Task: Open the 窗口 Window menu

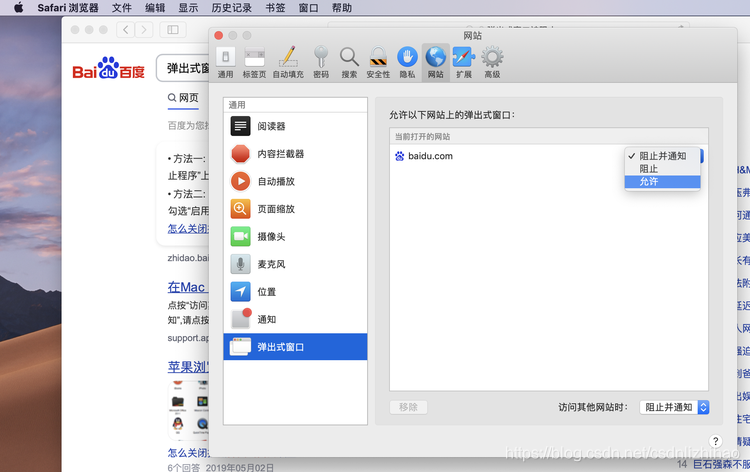Action: coord(309,8)
